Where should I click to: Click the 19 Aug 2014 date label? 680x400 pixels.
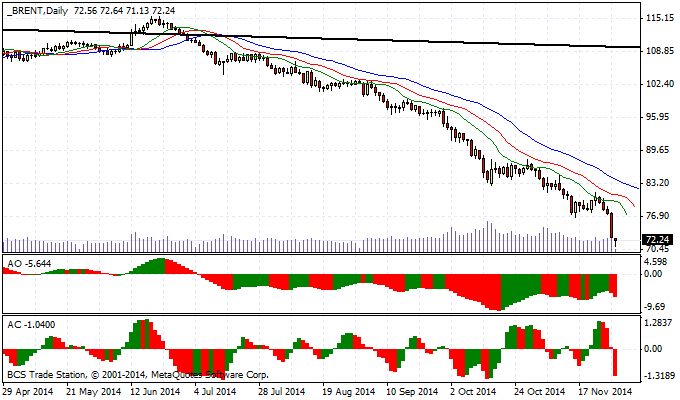point(349,391)
